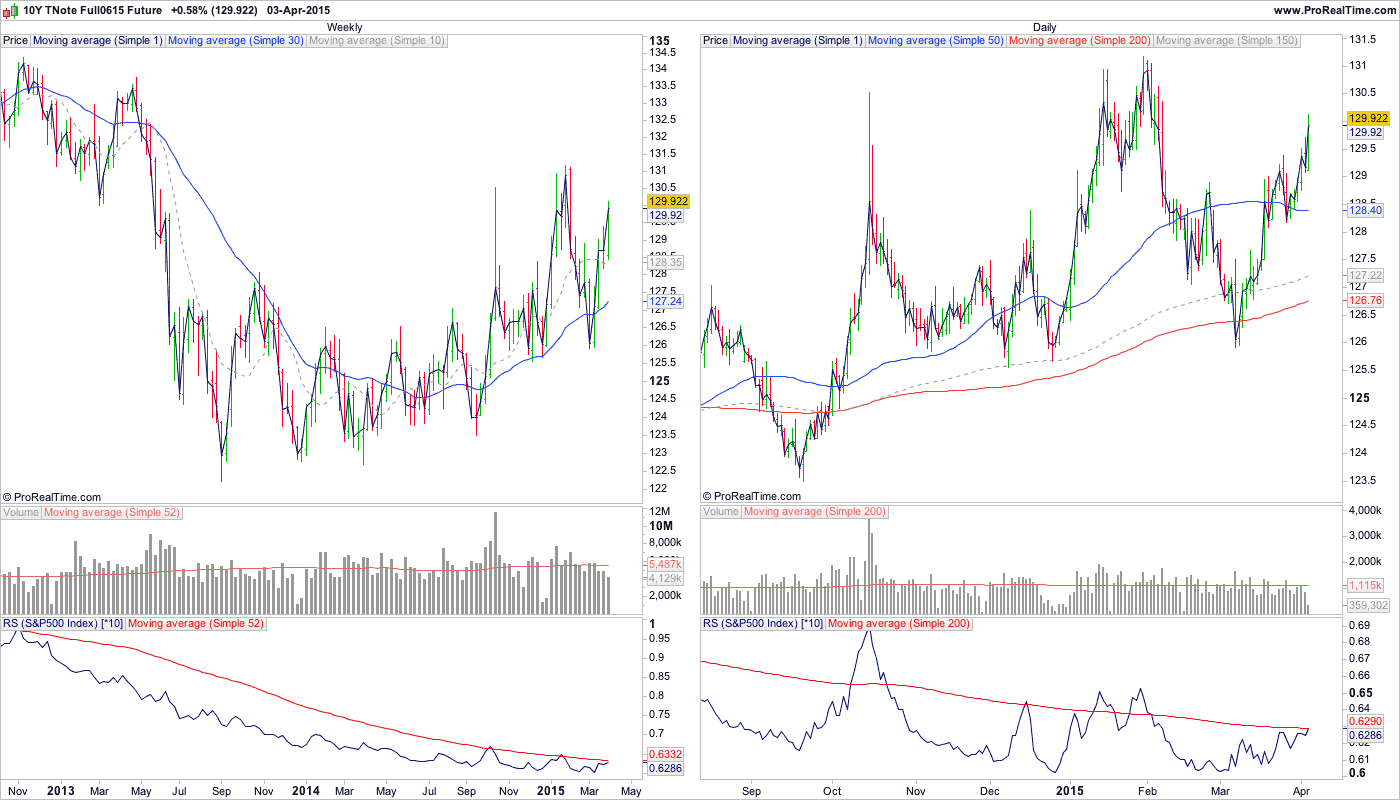Viewport: 1400px width, 800px height.
Task: Click 2015 on the Daily time axis
Action: click(1068, 791)
